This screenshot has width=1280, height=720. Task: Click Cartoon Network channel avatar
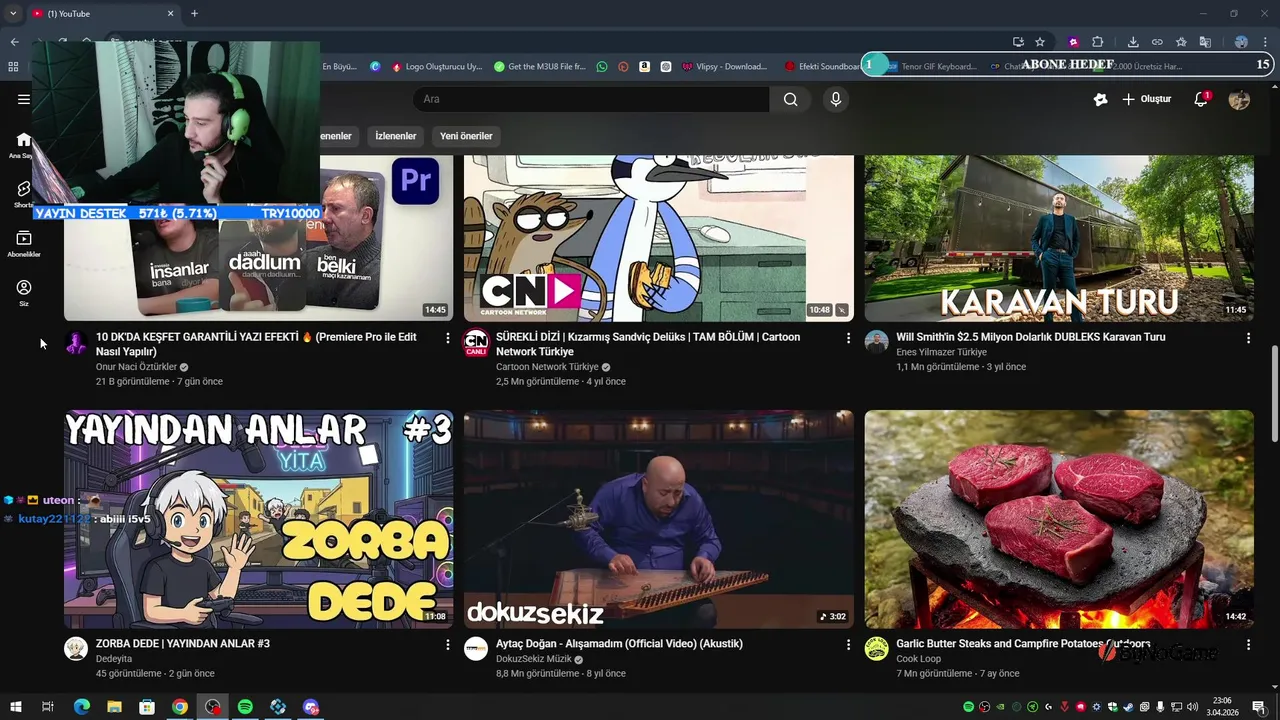point(476,342)
